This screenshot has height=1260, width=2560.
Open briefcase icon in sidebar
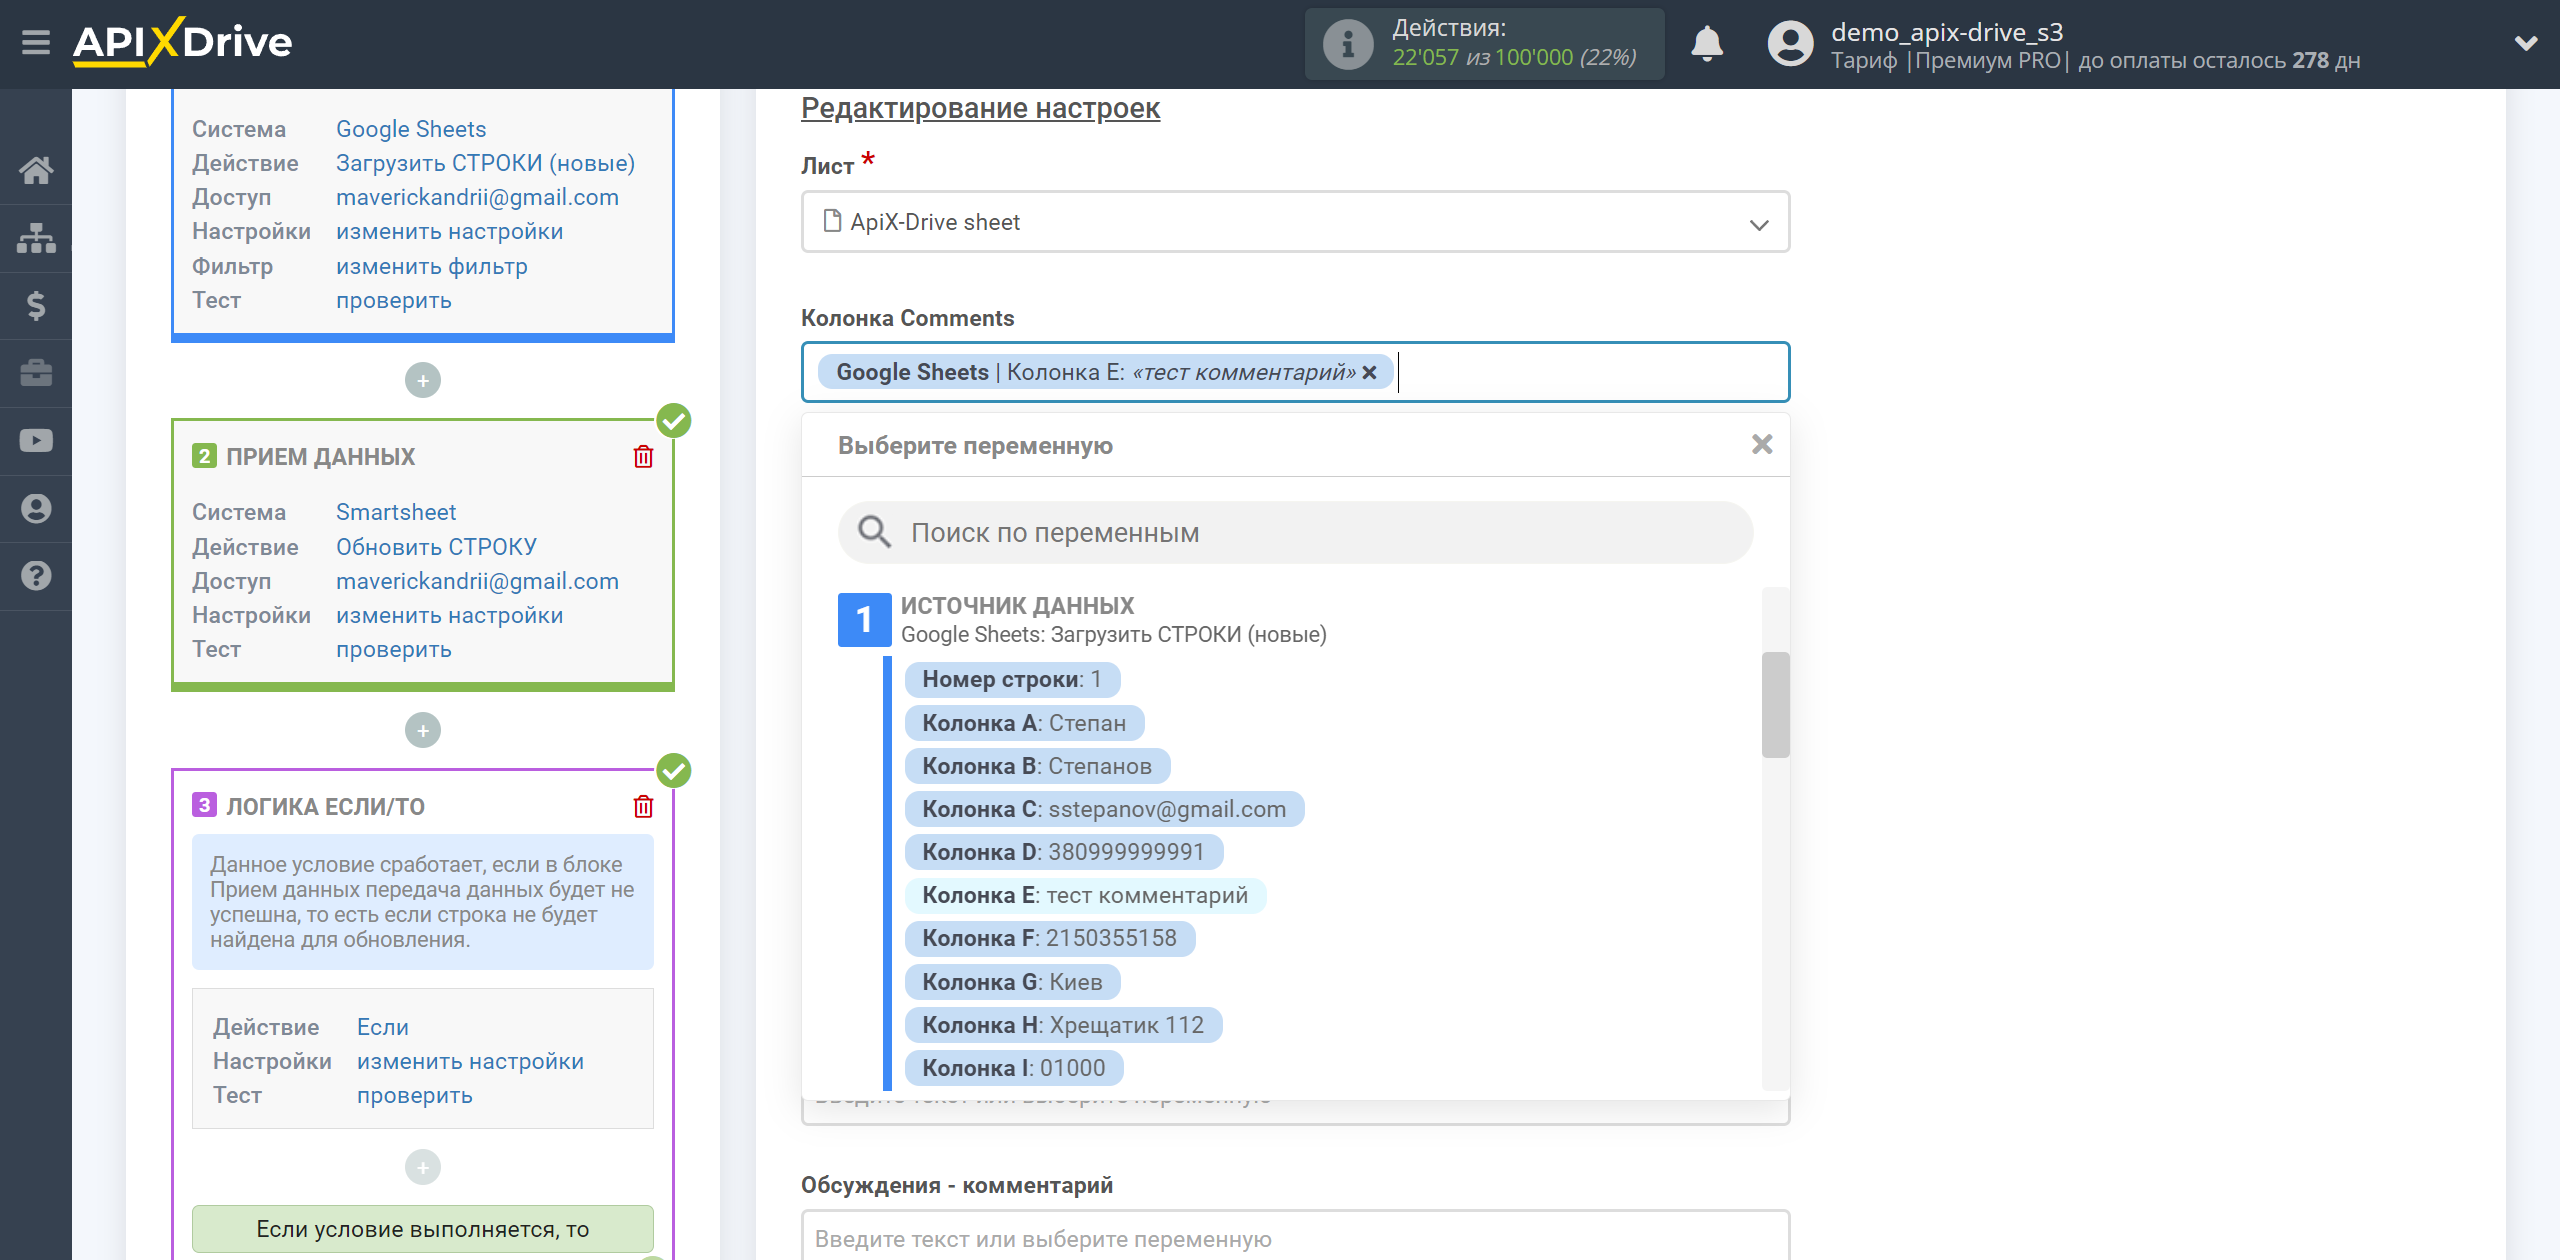click(36, 373)
